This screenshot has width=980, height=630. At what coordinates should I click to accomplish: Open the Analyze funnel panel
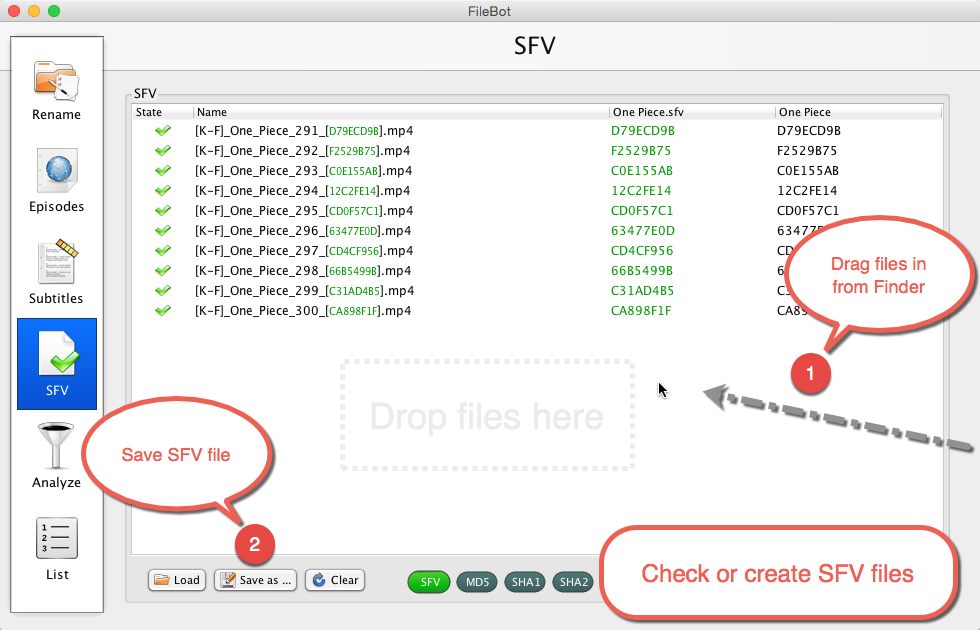pos(56,456)
